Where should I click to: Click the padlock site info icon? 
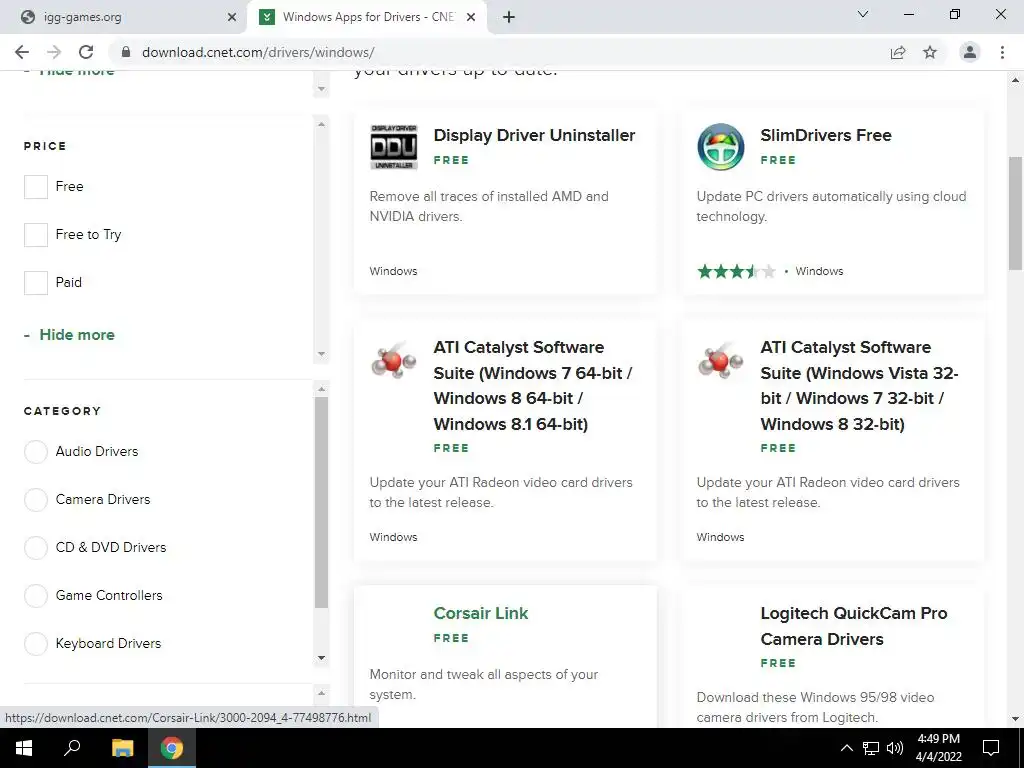(126, 52)
